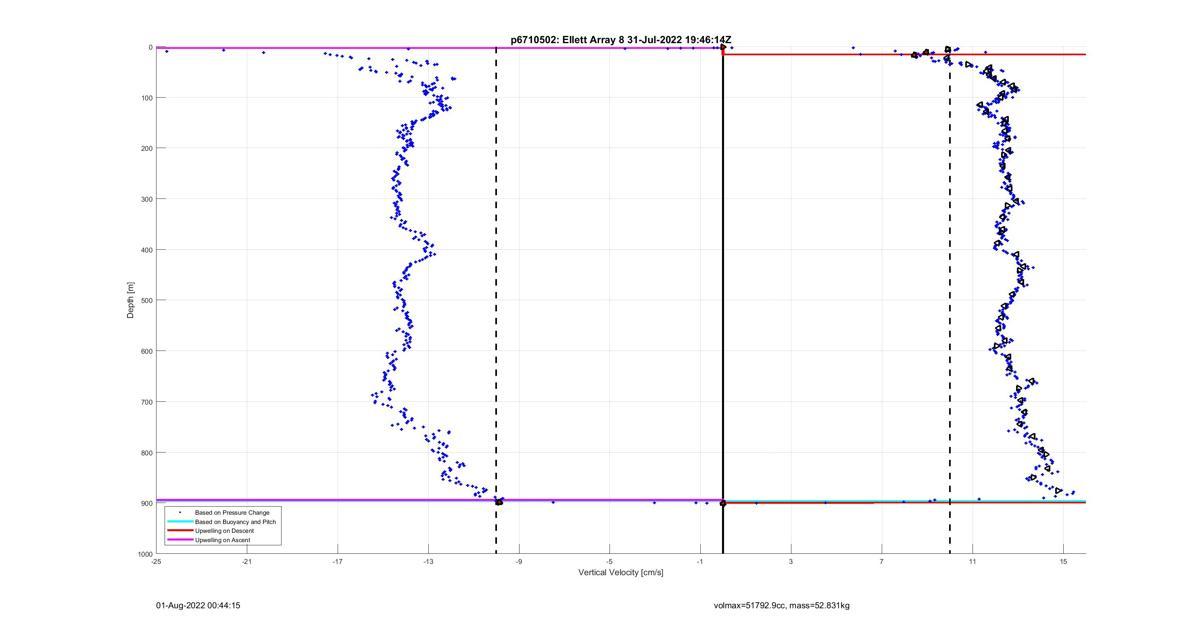
Task: Click the magenta line sample in legend
Action: tap(179, 540)
